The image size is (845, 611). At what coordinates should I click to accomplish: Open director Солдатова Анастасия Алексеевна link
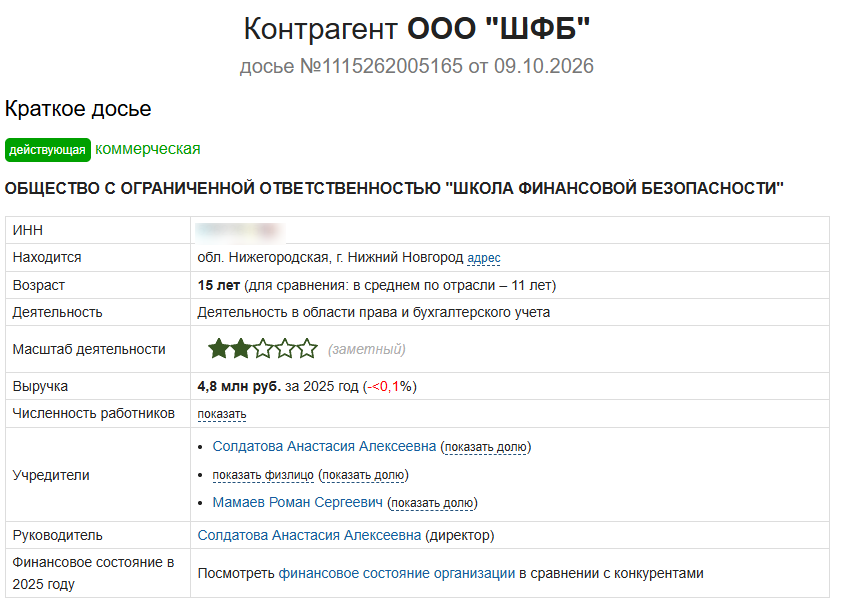point(309,536)
